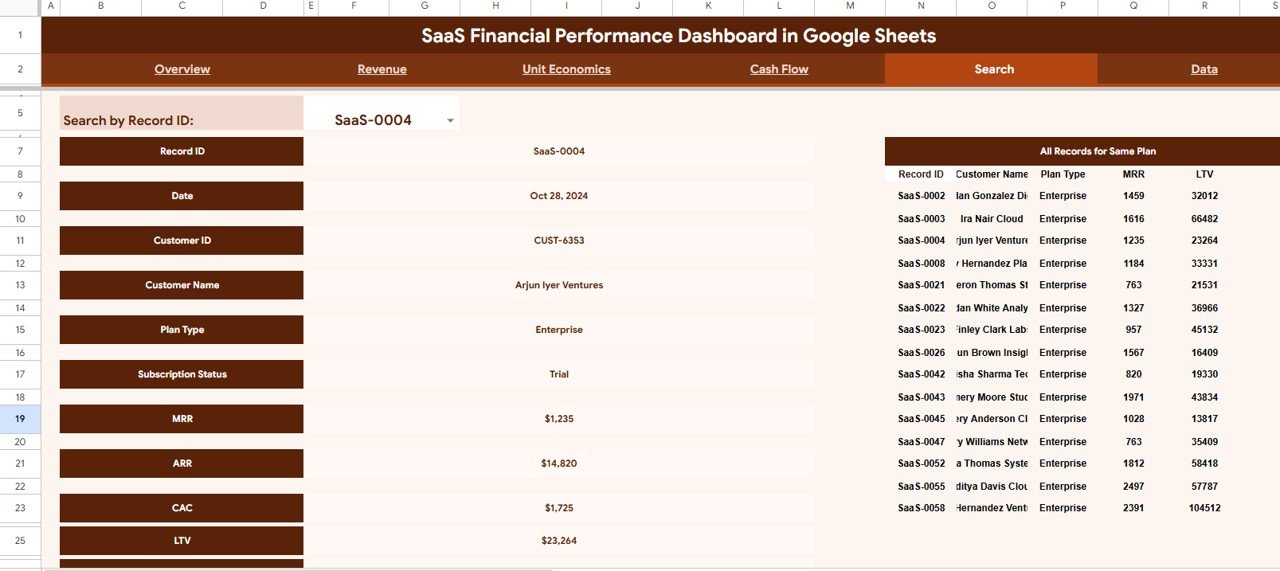
Task: Select the Subscription Status field label
Action: tap(182, 374)
